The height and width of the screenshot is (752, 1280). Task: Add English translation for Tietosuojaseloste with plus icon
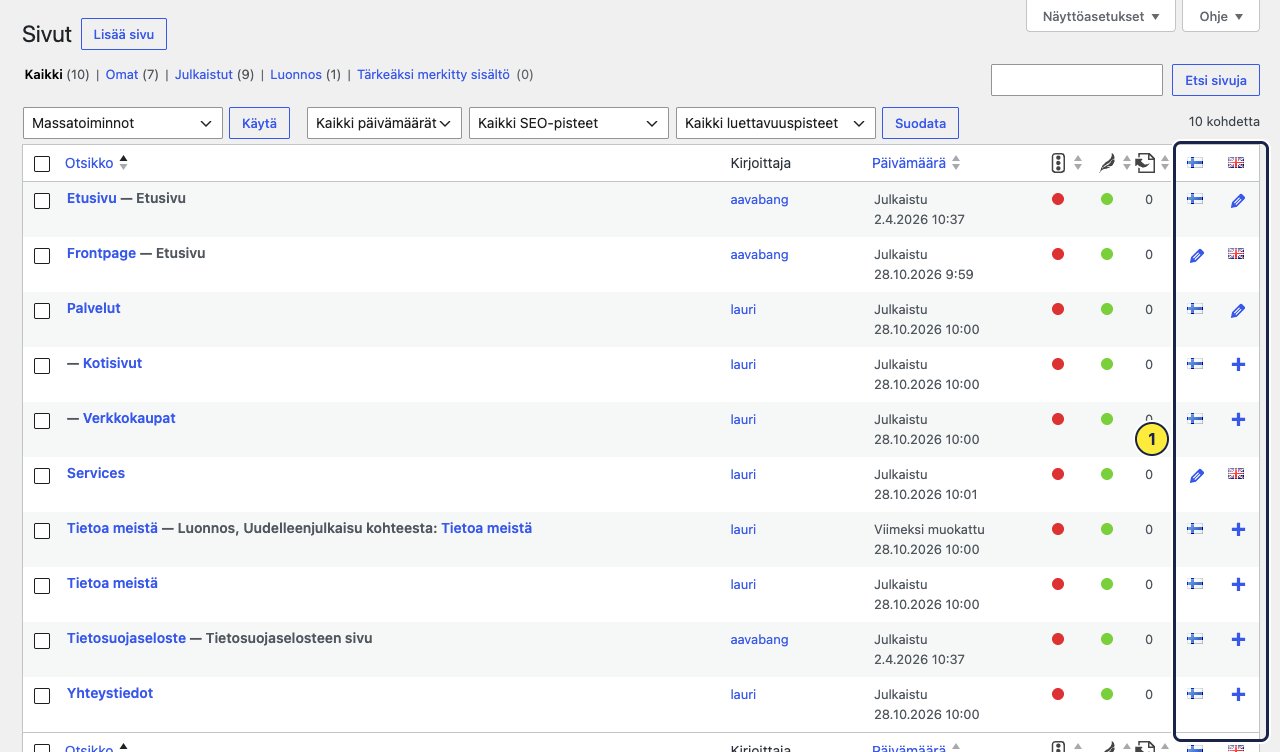(1238, 640)
